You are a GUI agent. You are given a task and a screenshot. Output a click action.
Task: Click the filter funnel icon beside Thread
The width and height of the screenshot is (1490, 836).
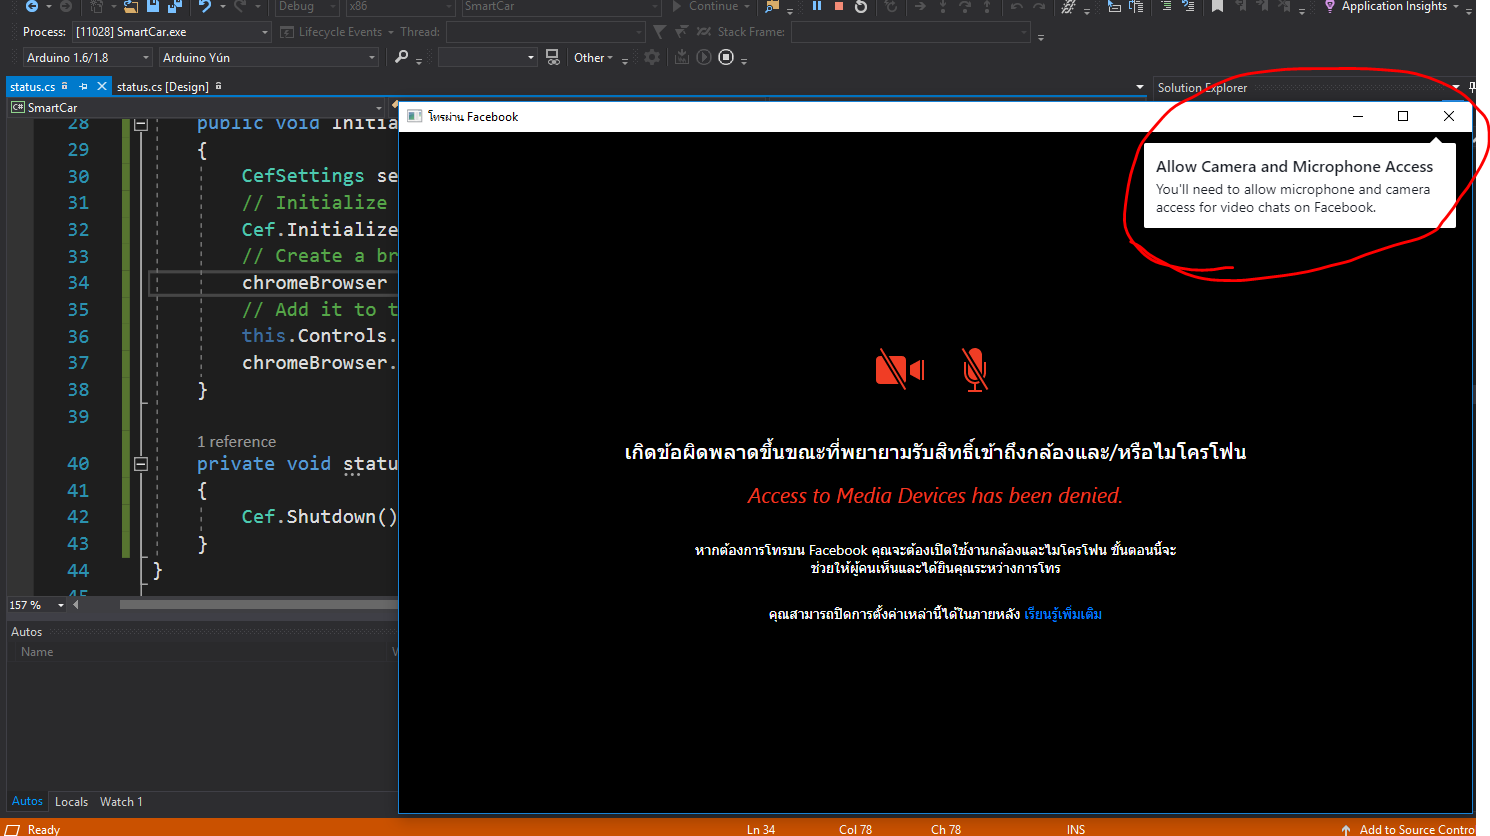coord(659,32)
